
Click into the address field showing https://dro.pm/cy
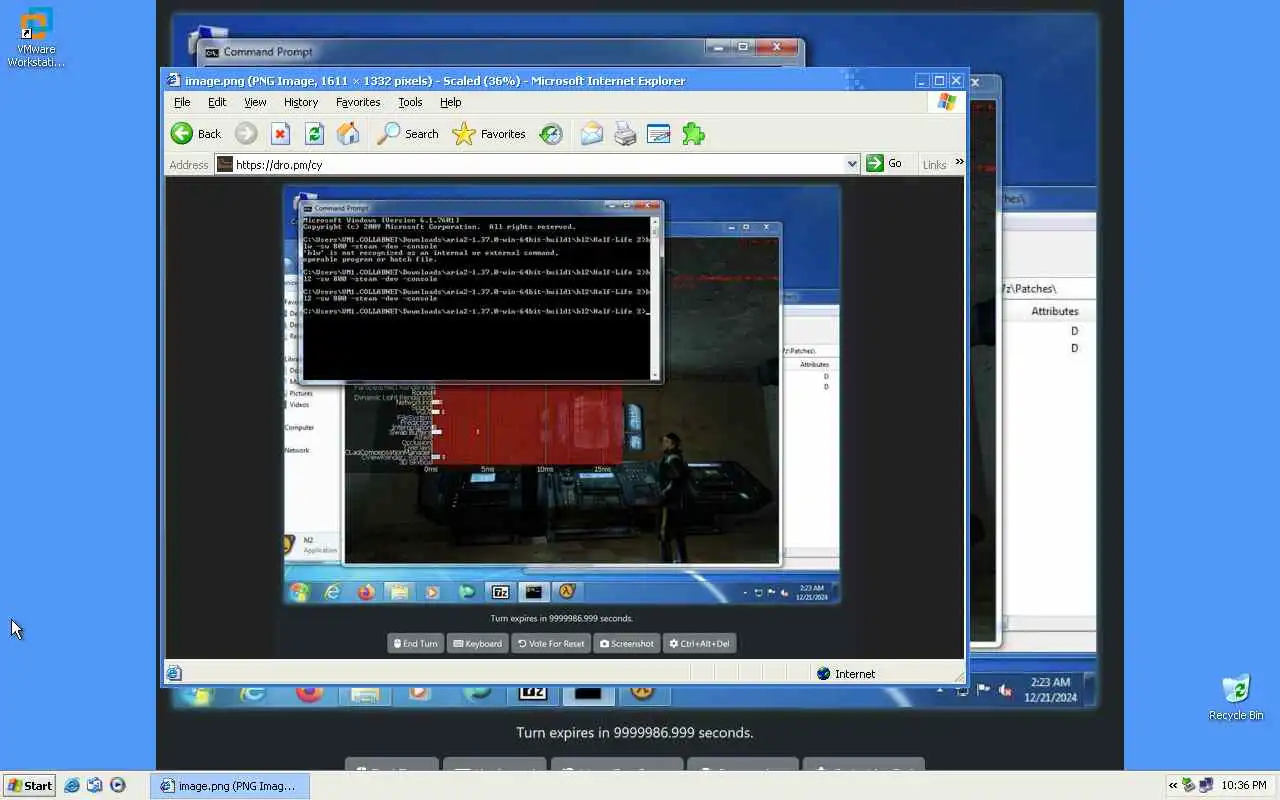(538, 164)
